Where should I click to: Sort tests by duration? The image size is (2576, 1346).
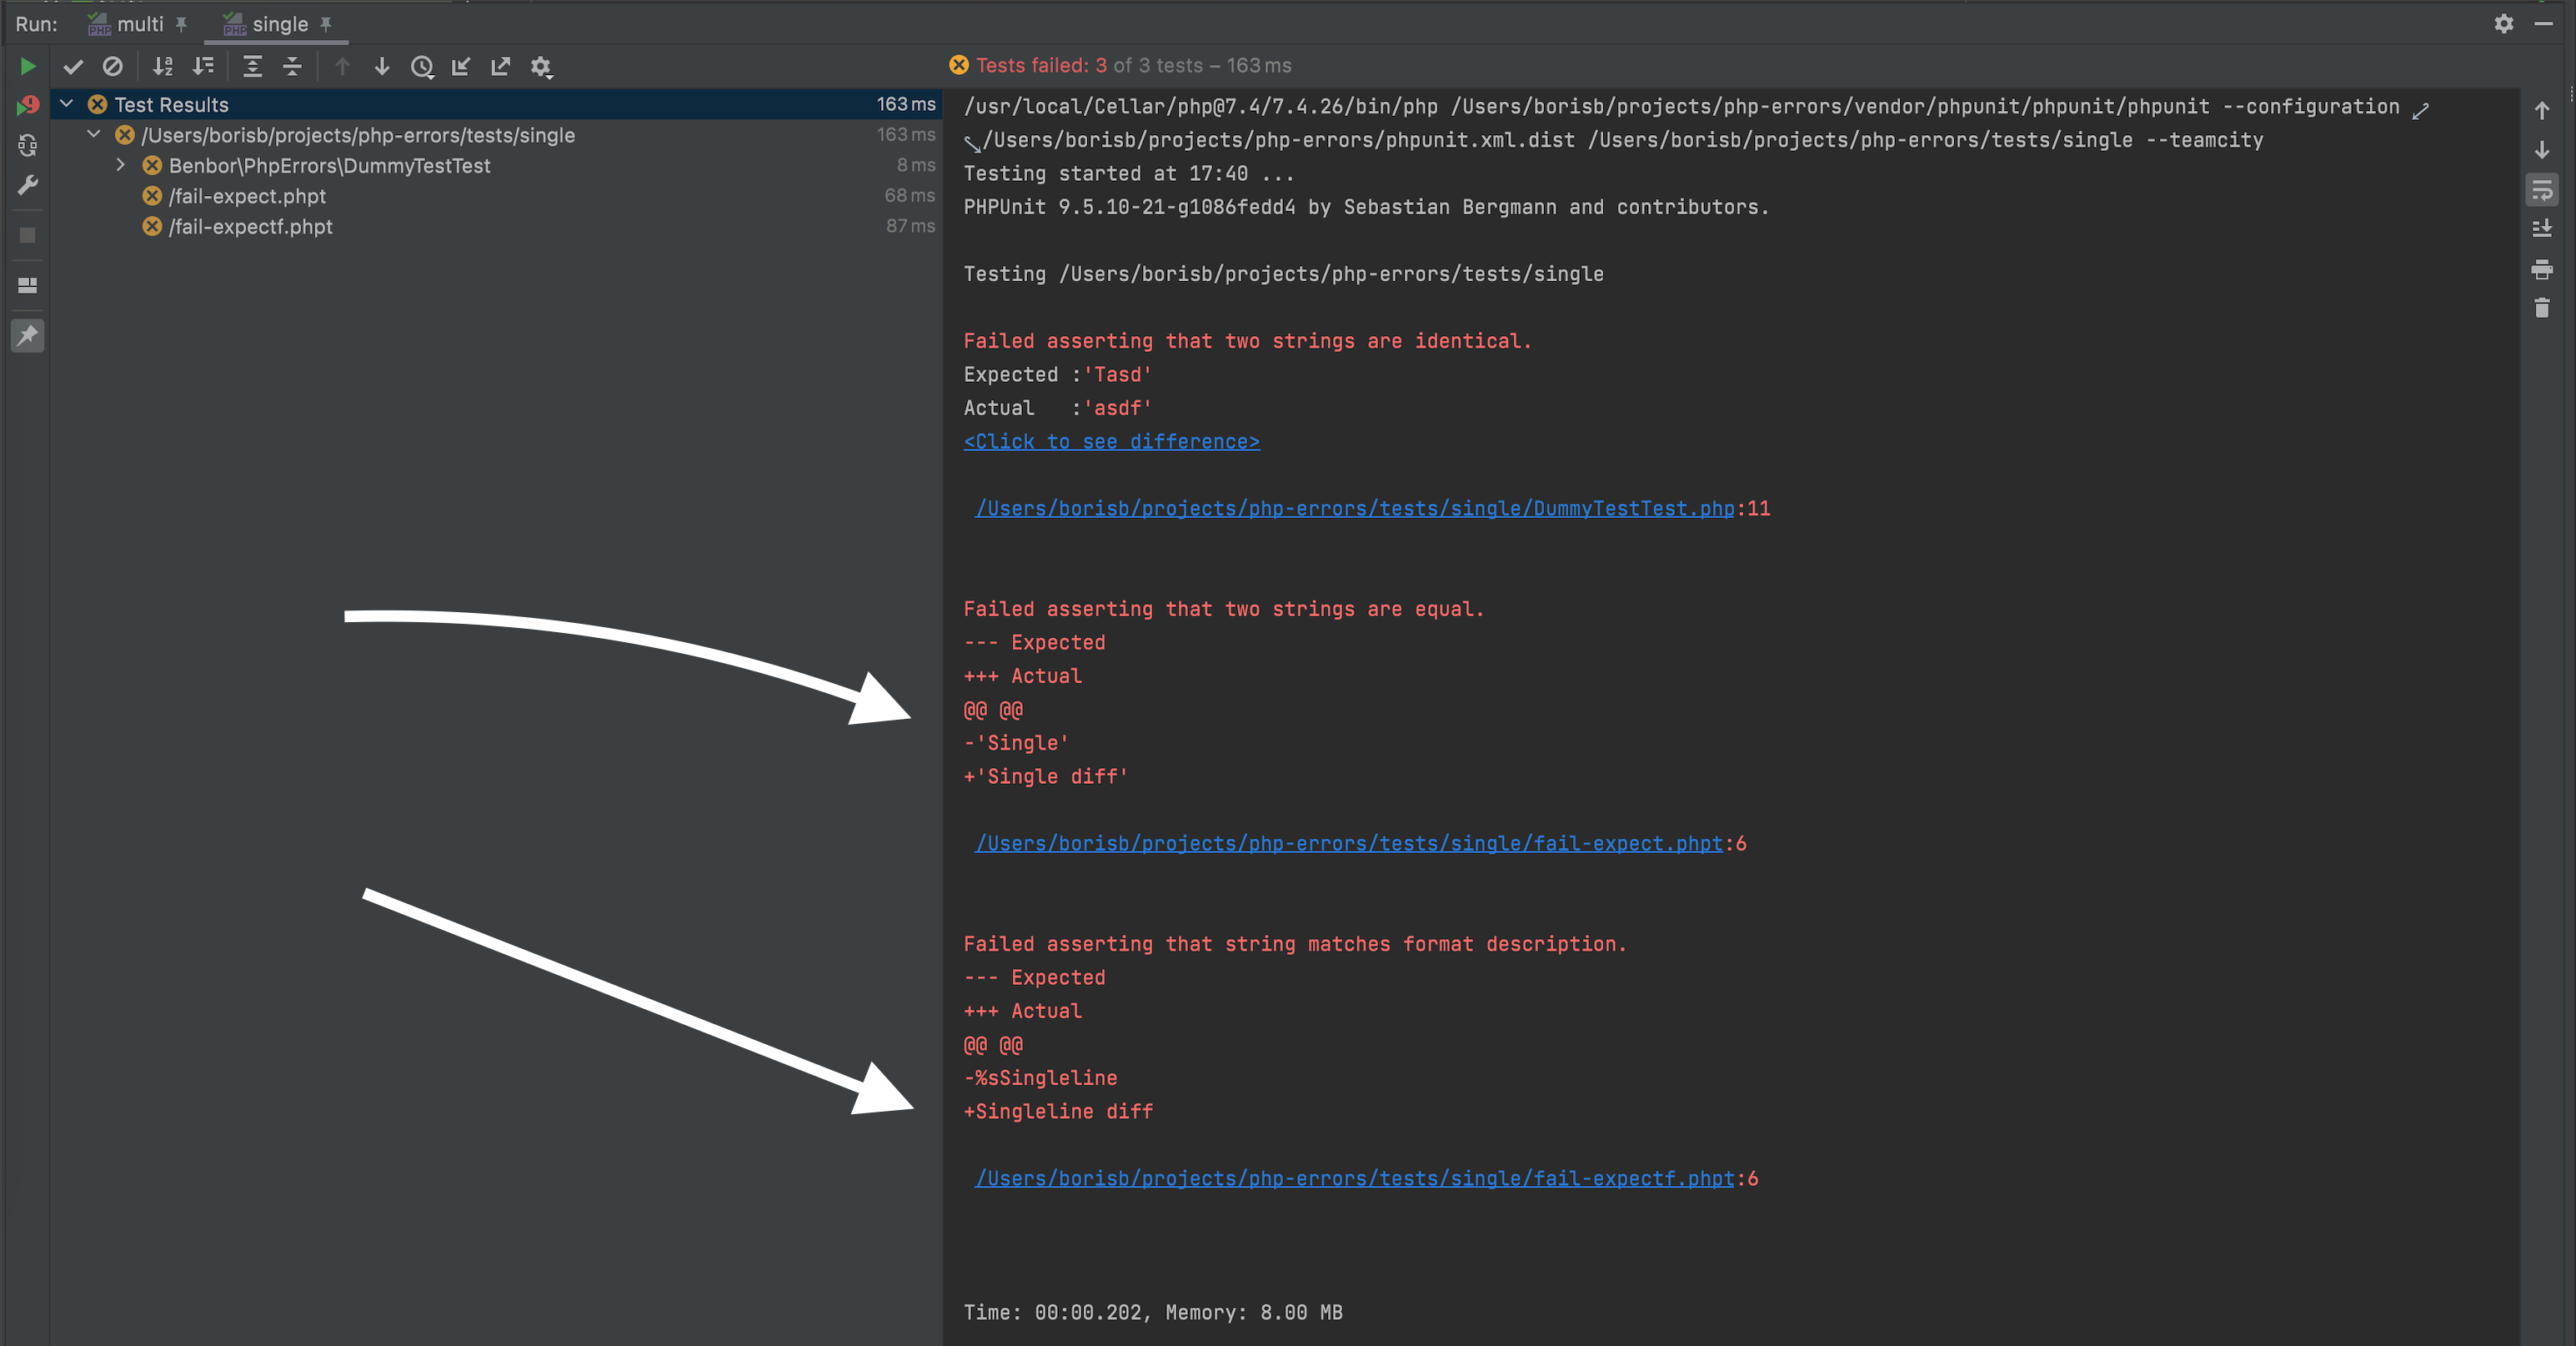[x=204, y=67]
